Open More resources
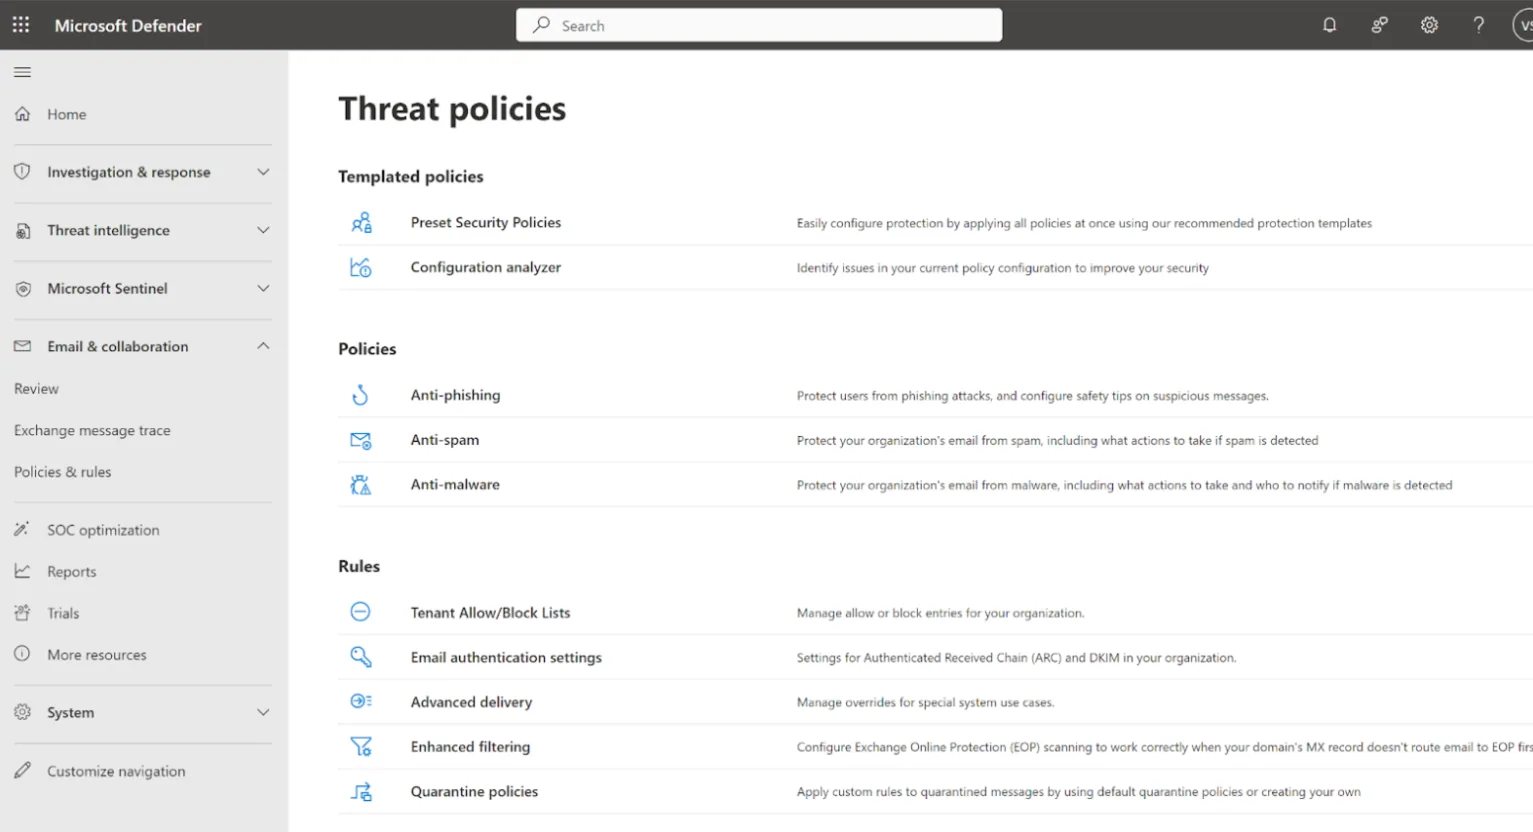1533x832 pixels. [x=96, y=655]
